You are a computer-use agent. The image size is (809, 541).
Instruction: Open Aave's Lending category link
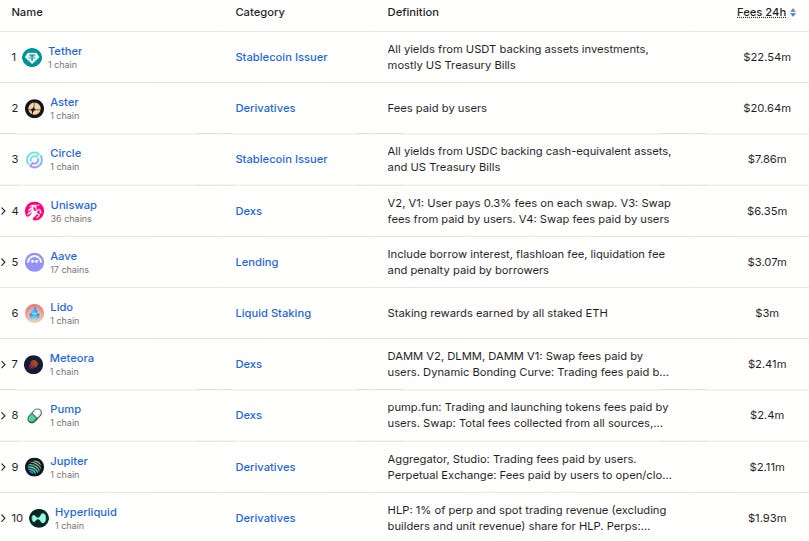pyautogui.click(x=256, y=262)
